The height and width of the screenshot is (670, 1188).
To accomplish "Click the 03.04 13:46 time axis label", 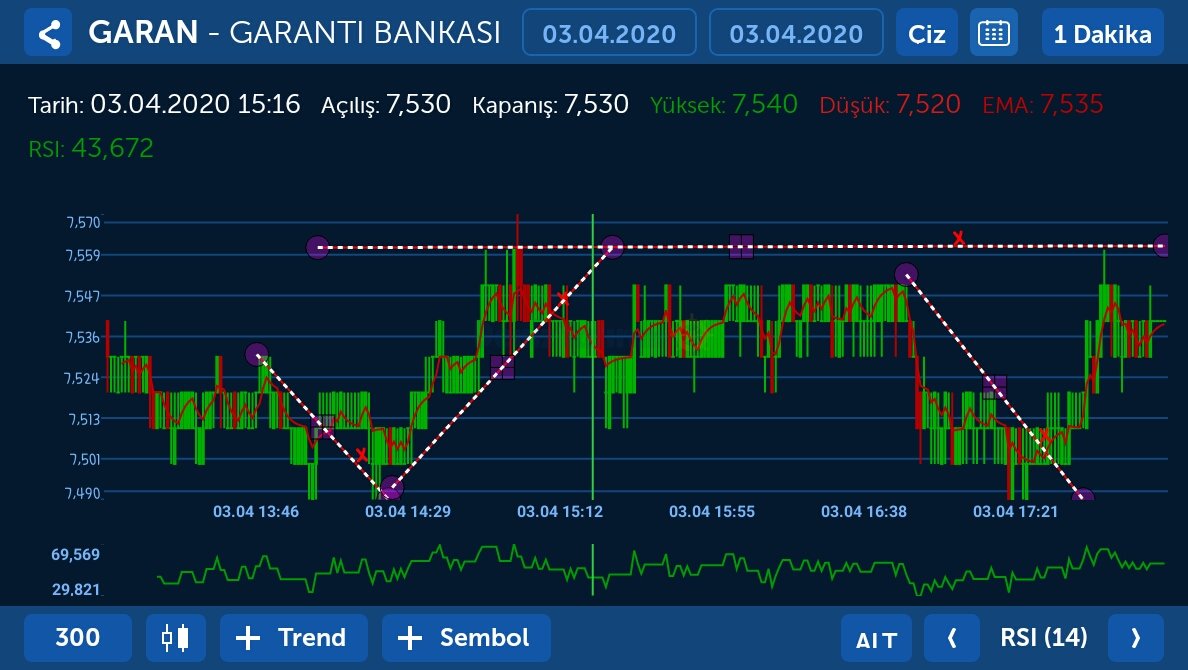I will [x=256, y=512].
